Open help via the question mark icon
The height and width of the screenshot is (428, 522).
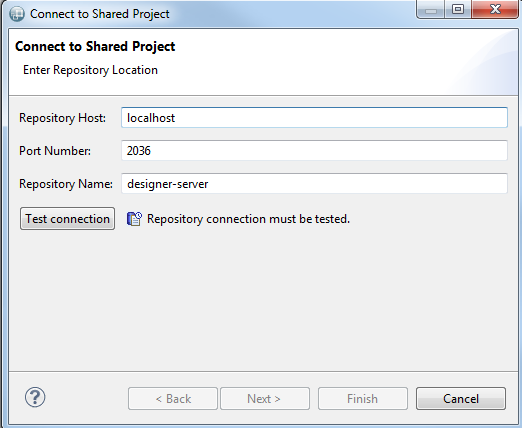pyautogui.click(x=35, y=397)
